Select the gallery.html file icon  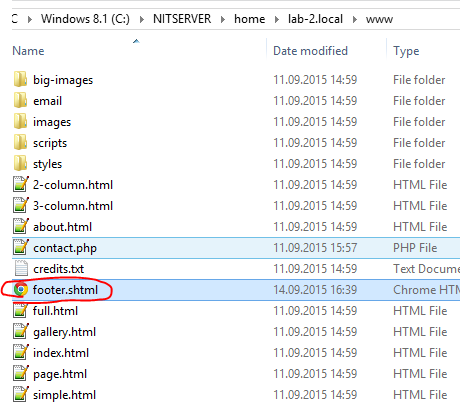pyautogui.click(x=21, y=332)
